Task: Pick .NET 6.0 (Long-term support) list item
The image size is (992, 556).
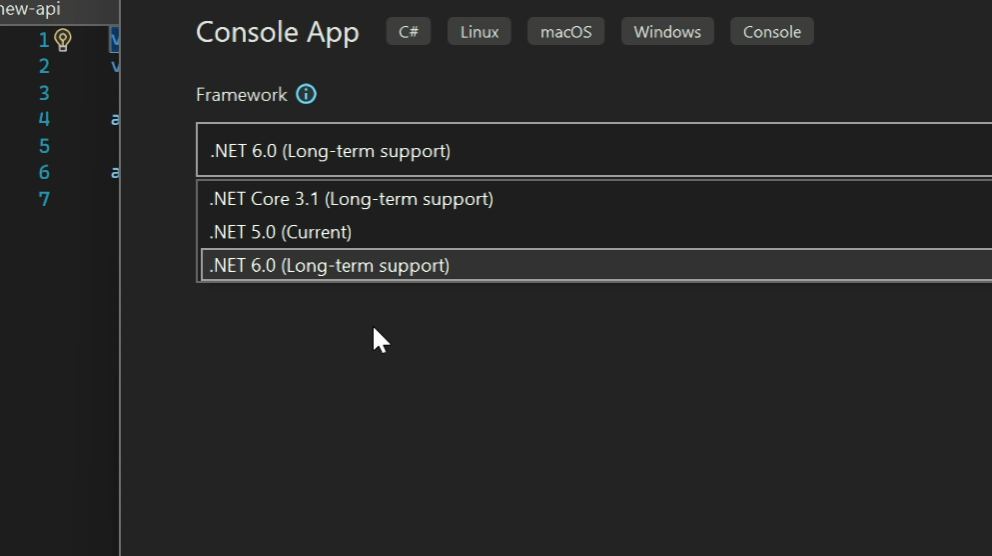Action: pos(329,266)
